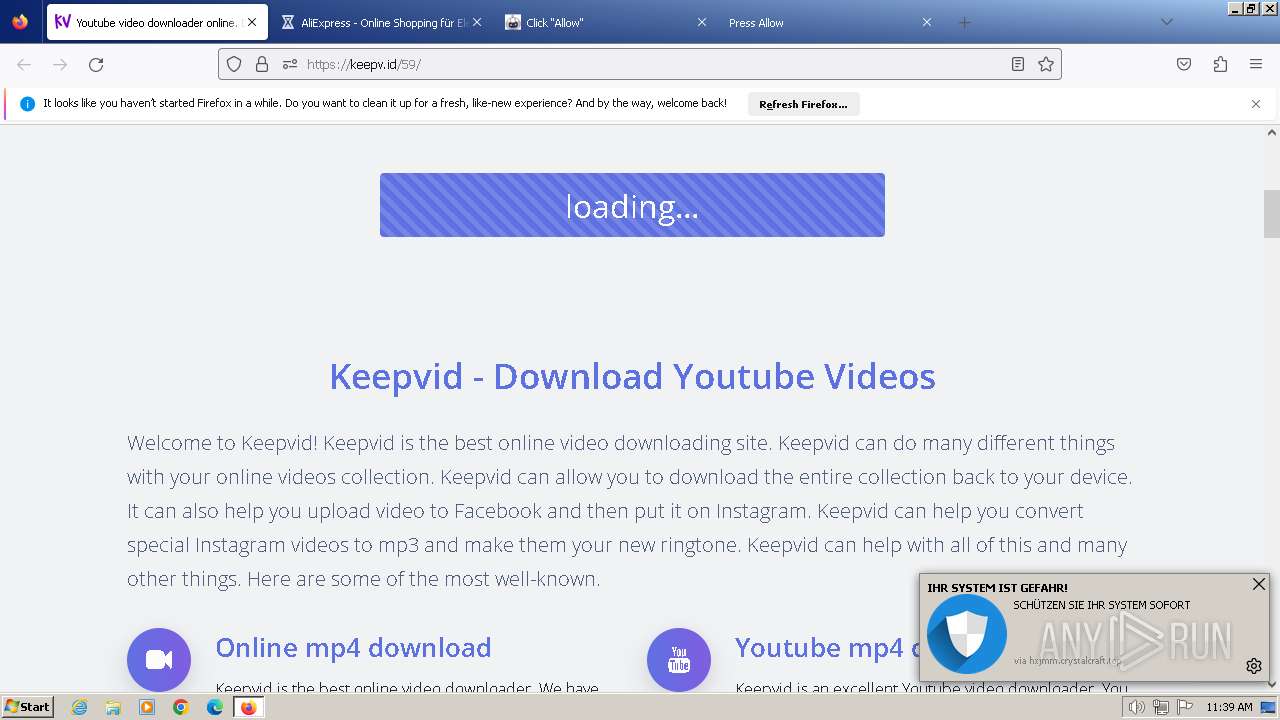Go back to the previous page

pos(24,64)
